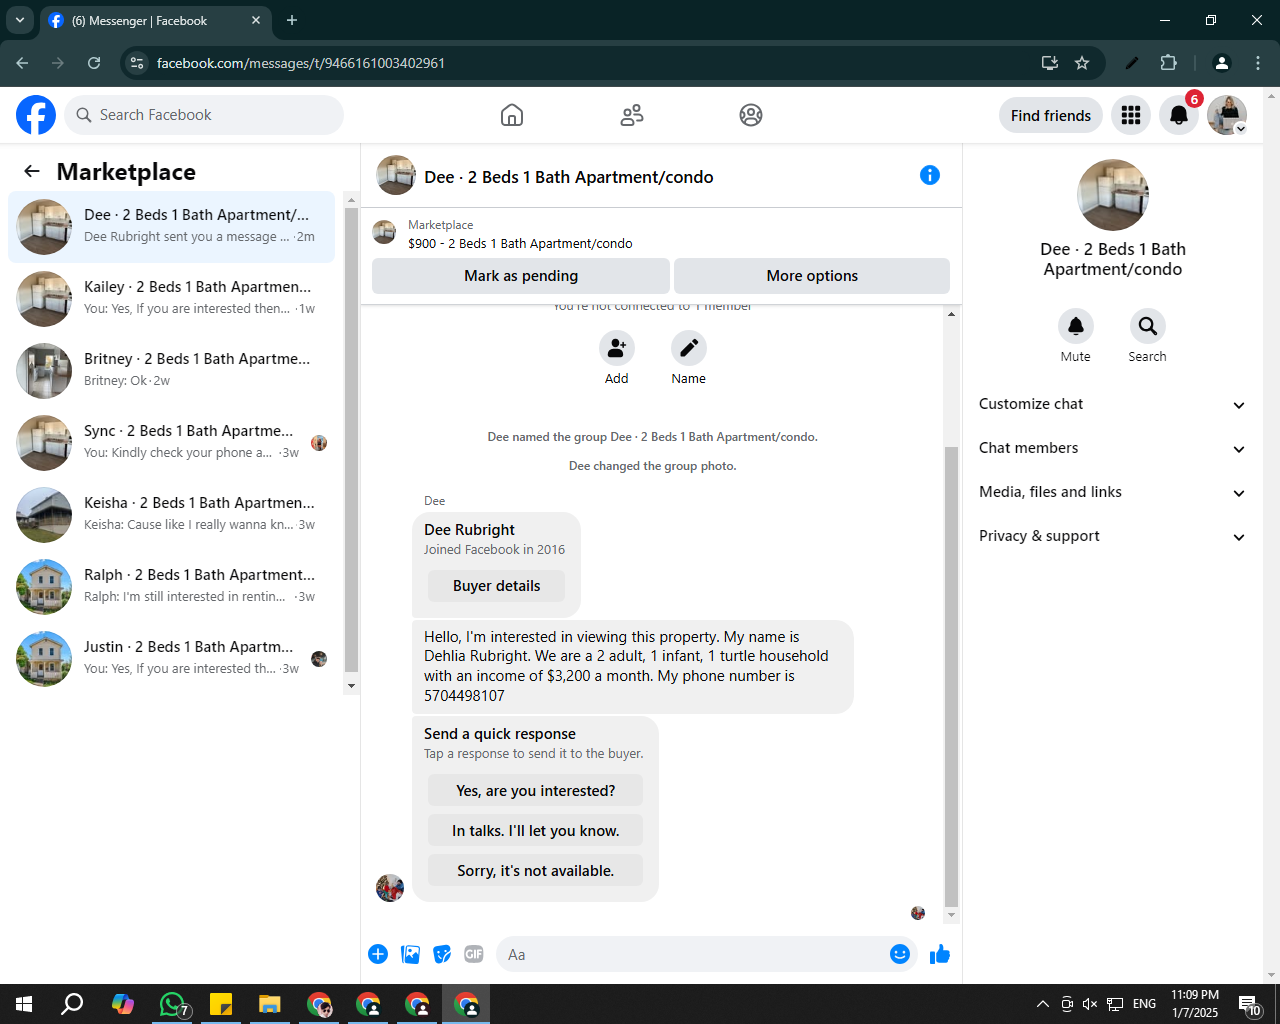Open Chrome three-dot menu
This screenshot has height=1024, width=1280.
pos(1258,63)
